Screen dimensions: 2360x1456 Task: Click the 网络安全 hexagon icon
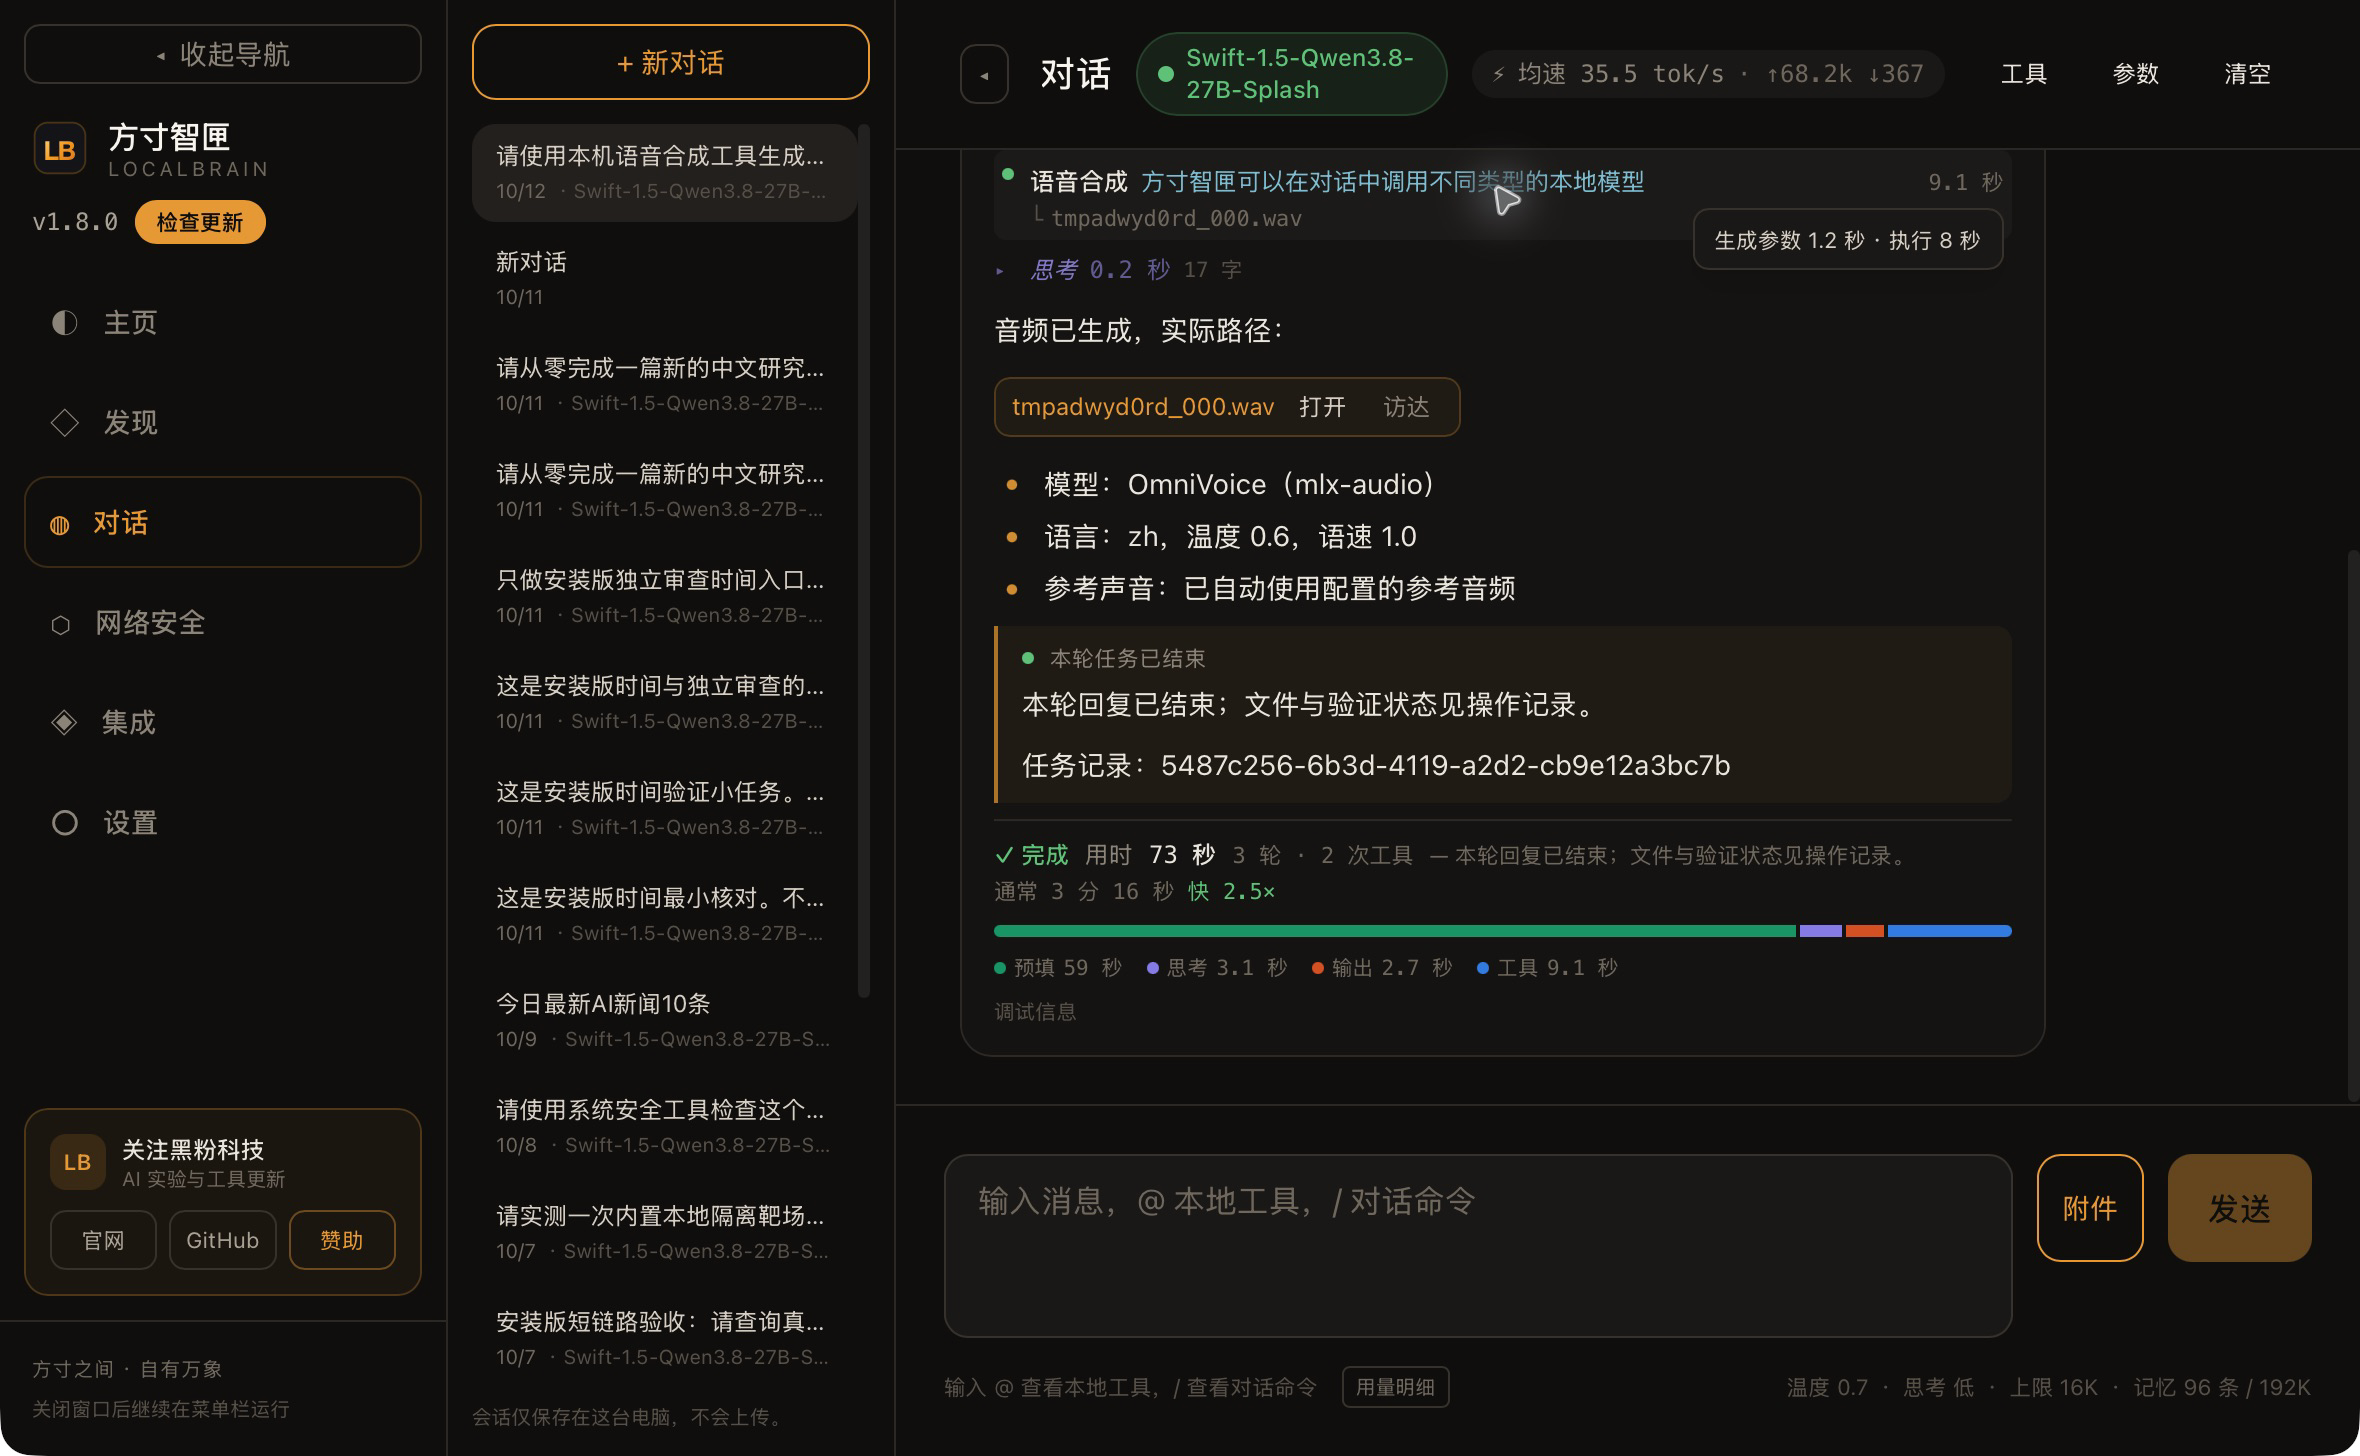[60, 624]
